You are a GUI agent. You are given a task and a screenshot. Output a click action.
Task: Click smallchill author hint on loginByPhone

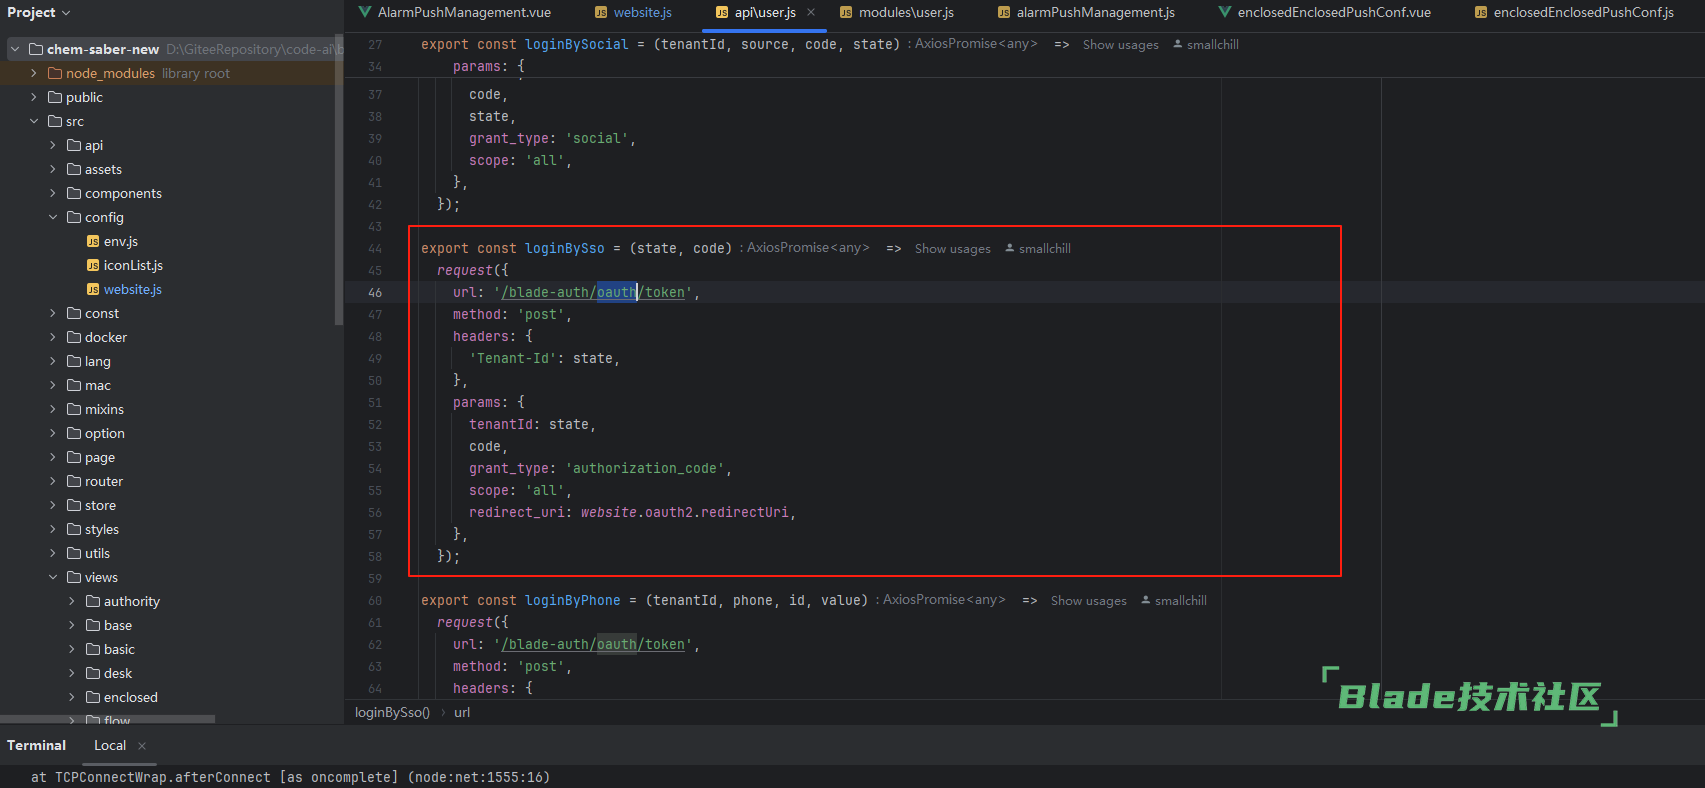[x=1174, y=601]
